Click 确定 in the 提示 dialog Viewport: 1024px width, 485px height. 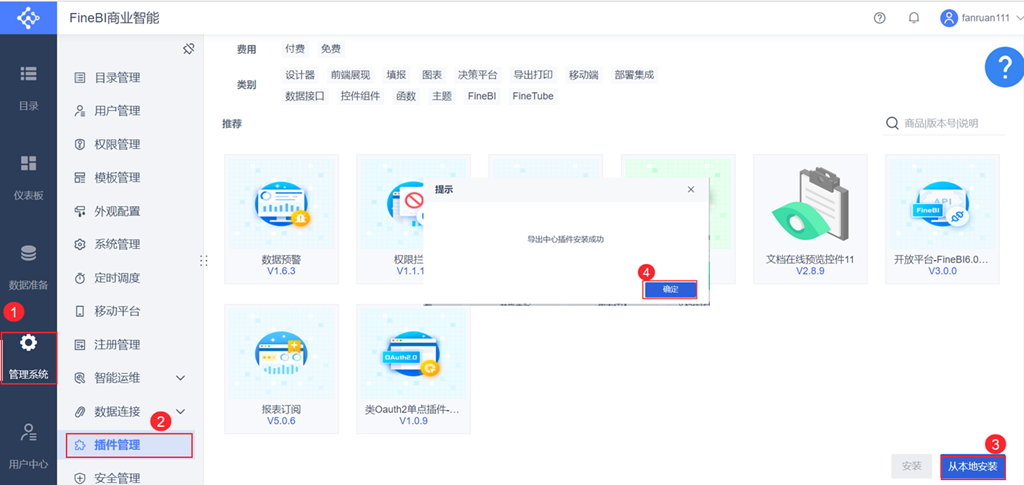pos(671,290)
